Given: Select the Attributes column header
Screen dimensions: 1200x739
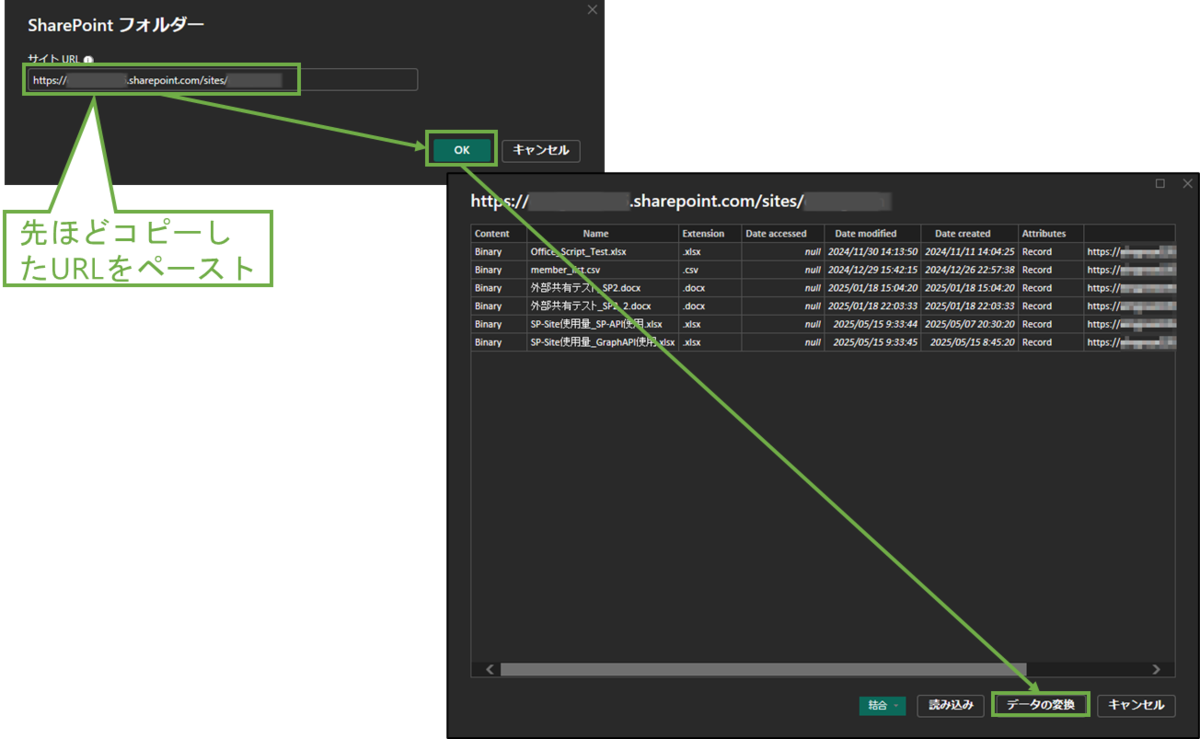Looking at the screenshot, I should coord(1050,233).
